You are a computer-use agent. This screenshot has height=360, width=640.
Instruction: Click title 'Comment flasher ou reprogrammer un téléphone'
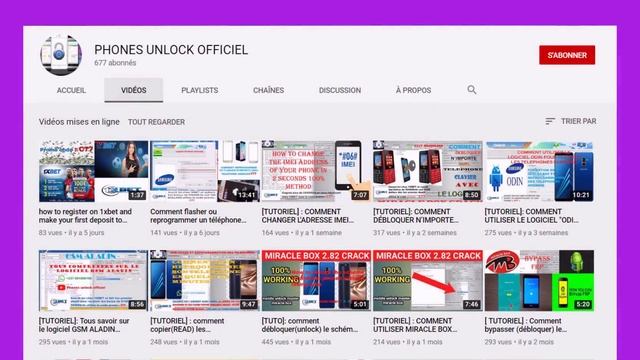(x=198, y=216)
